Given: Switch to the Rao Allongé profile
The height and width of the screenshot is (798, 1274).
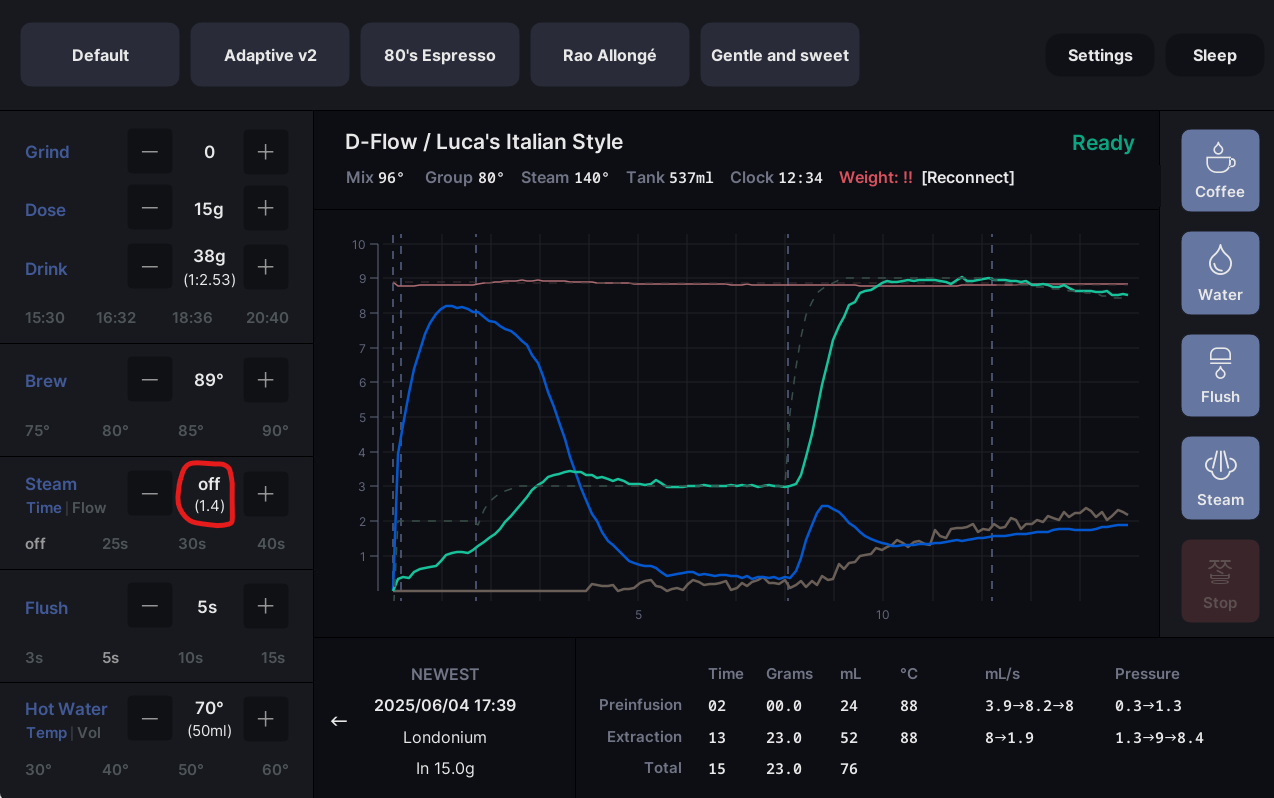Looking at the screenshot, I should click(610, 55).
